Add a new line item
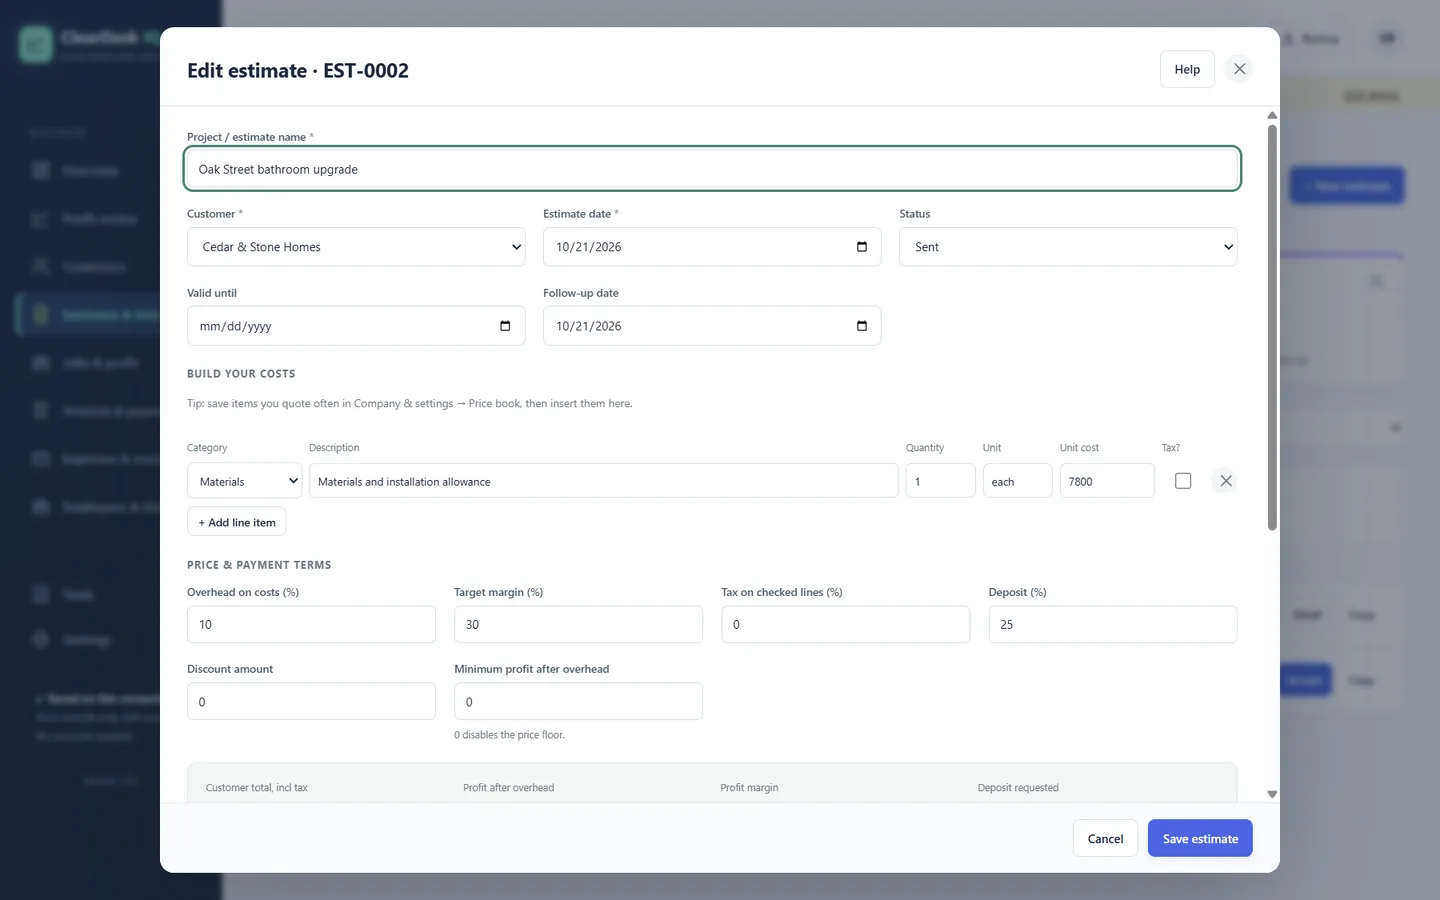1440x900 pixels. point(236,522)
